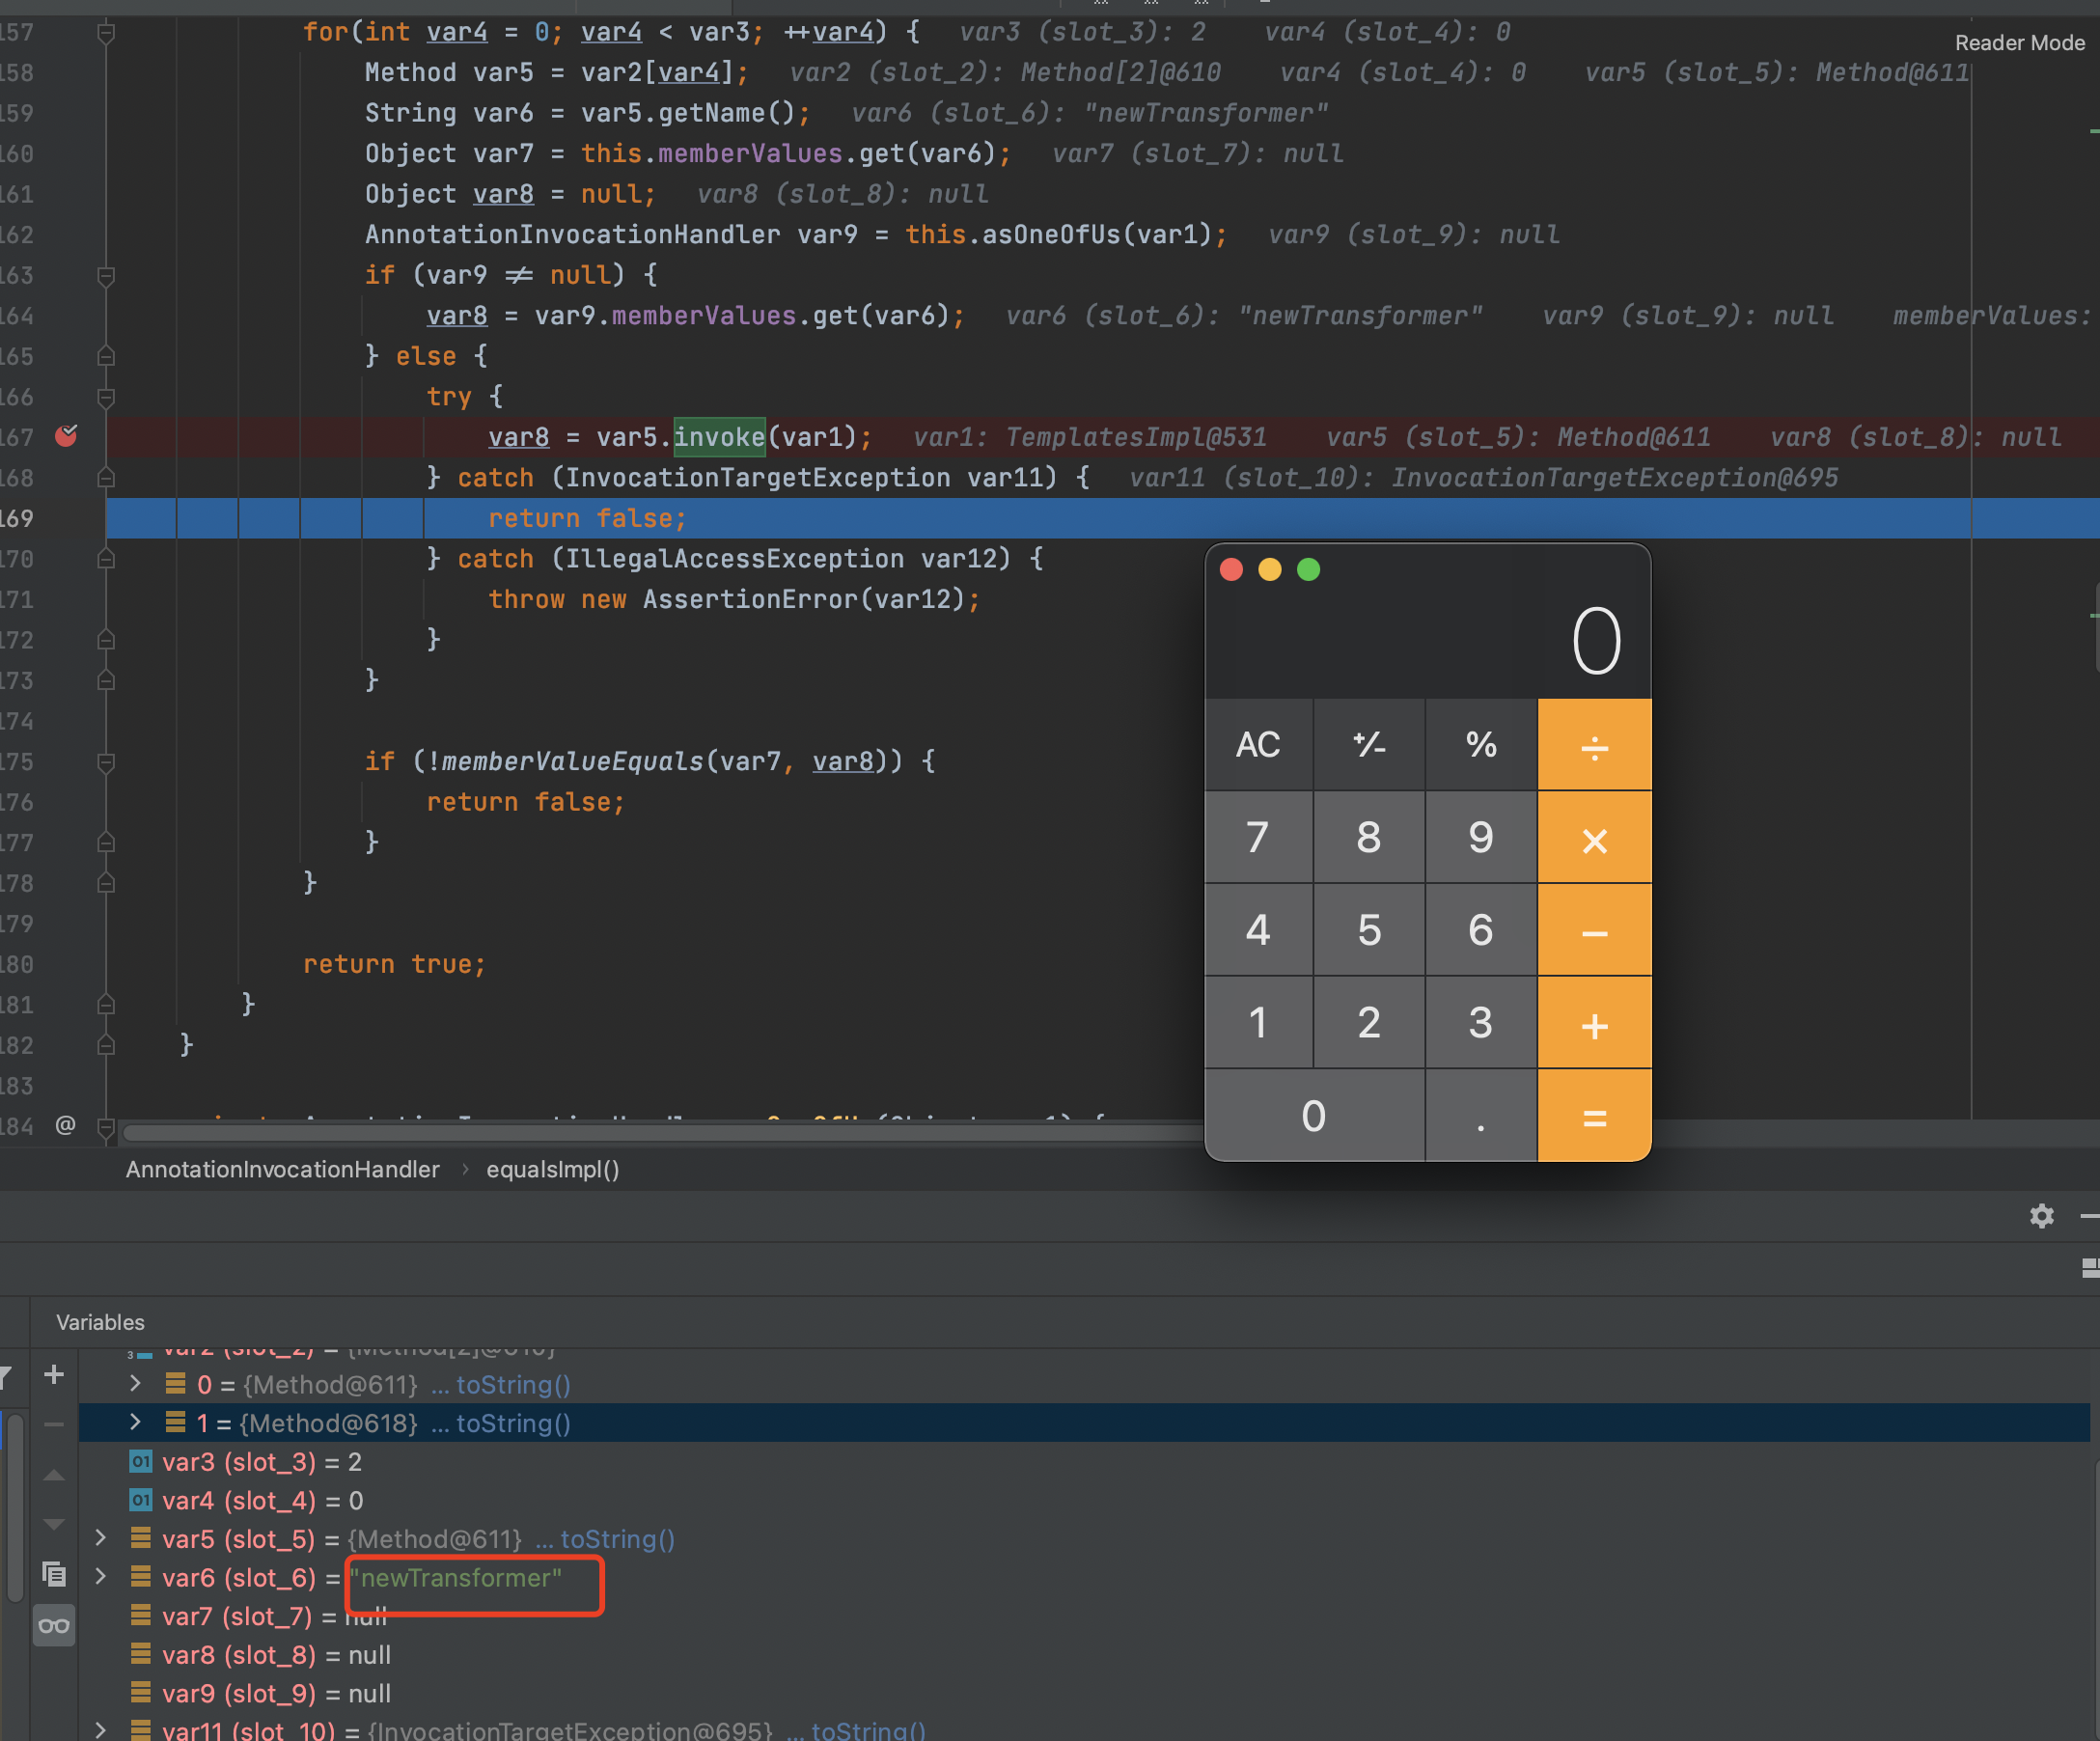This screenshot has height=1741, width=2100.
Task: Click Calculator digit 9
Action: click(x=1481, y=838)
